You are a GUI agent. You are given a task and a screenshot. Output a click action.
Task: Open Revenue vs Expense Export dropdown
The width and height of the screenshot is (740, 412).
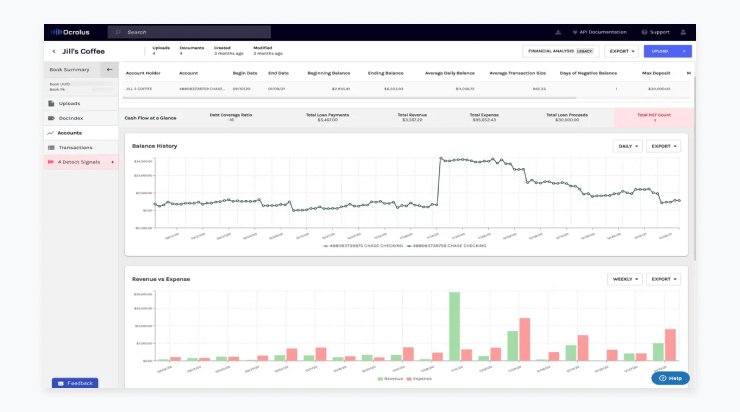(664, 279)
